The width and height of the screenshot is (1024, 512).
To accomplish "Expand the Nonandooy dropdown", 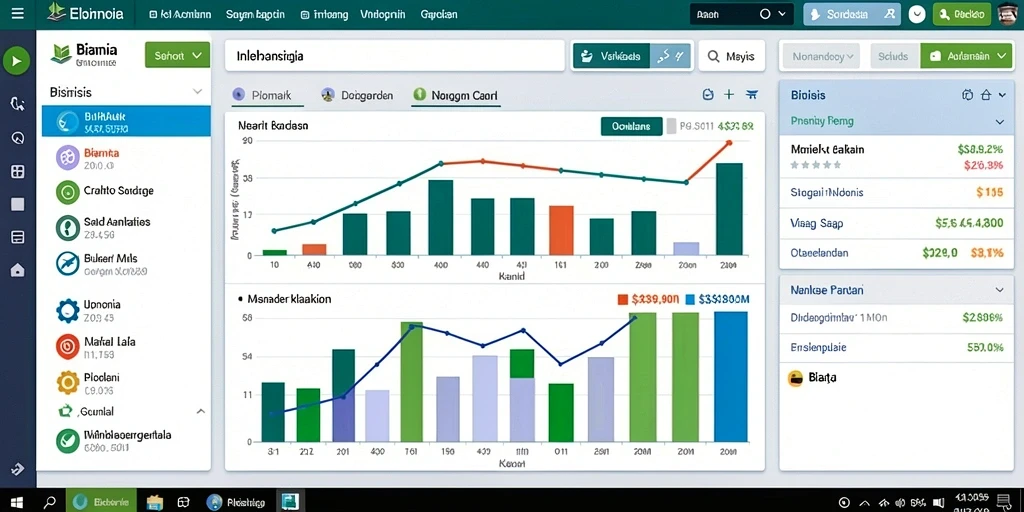I will [x=822, y=56].
